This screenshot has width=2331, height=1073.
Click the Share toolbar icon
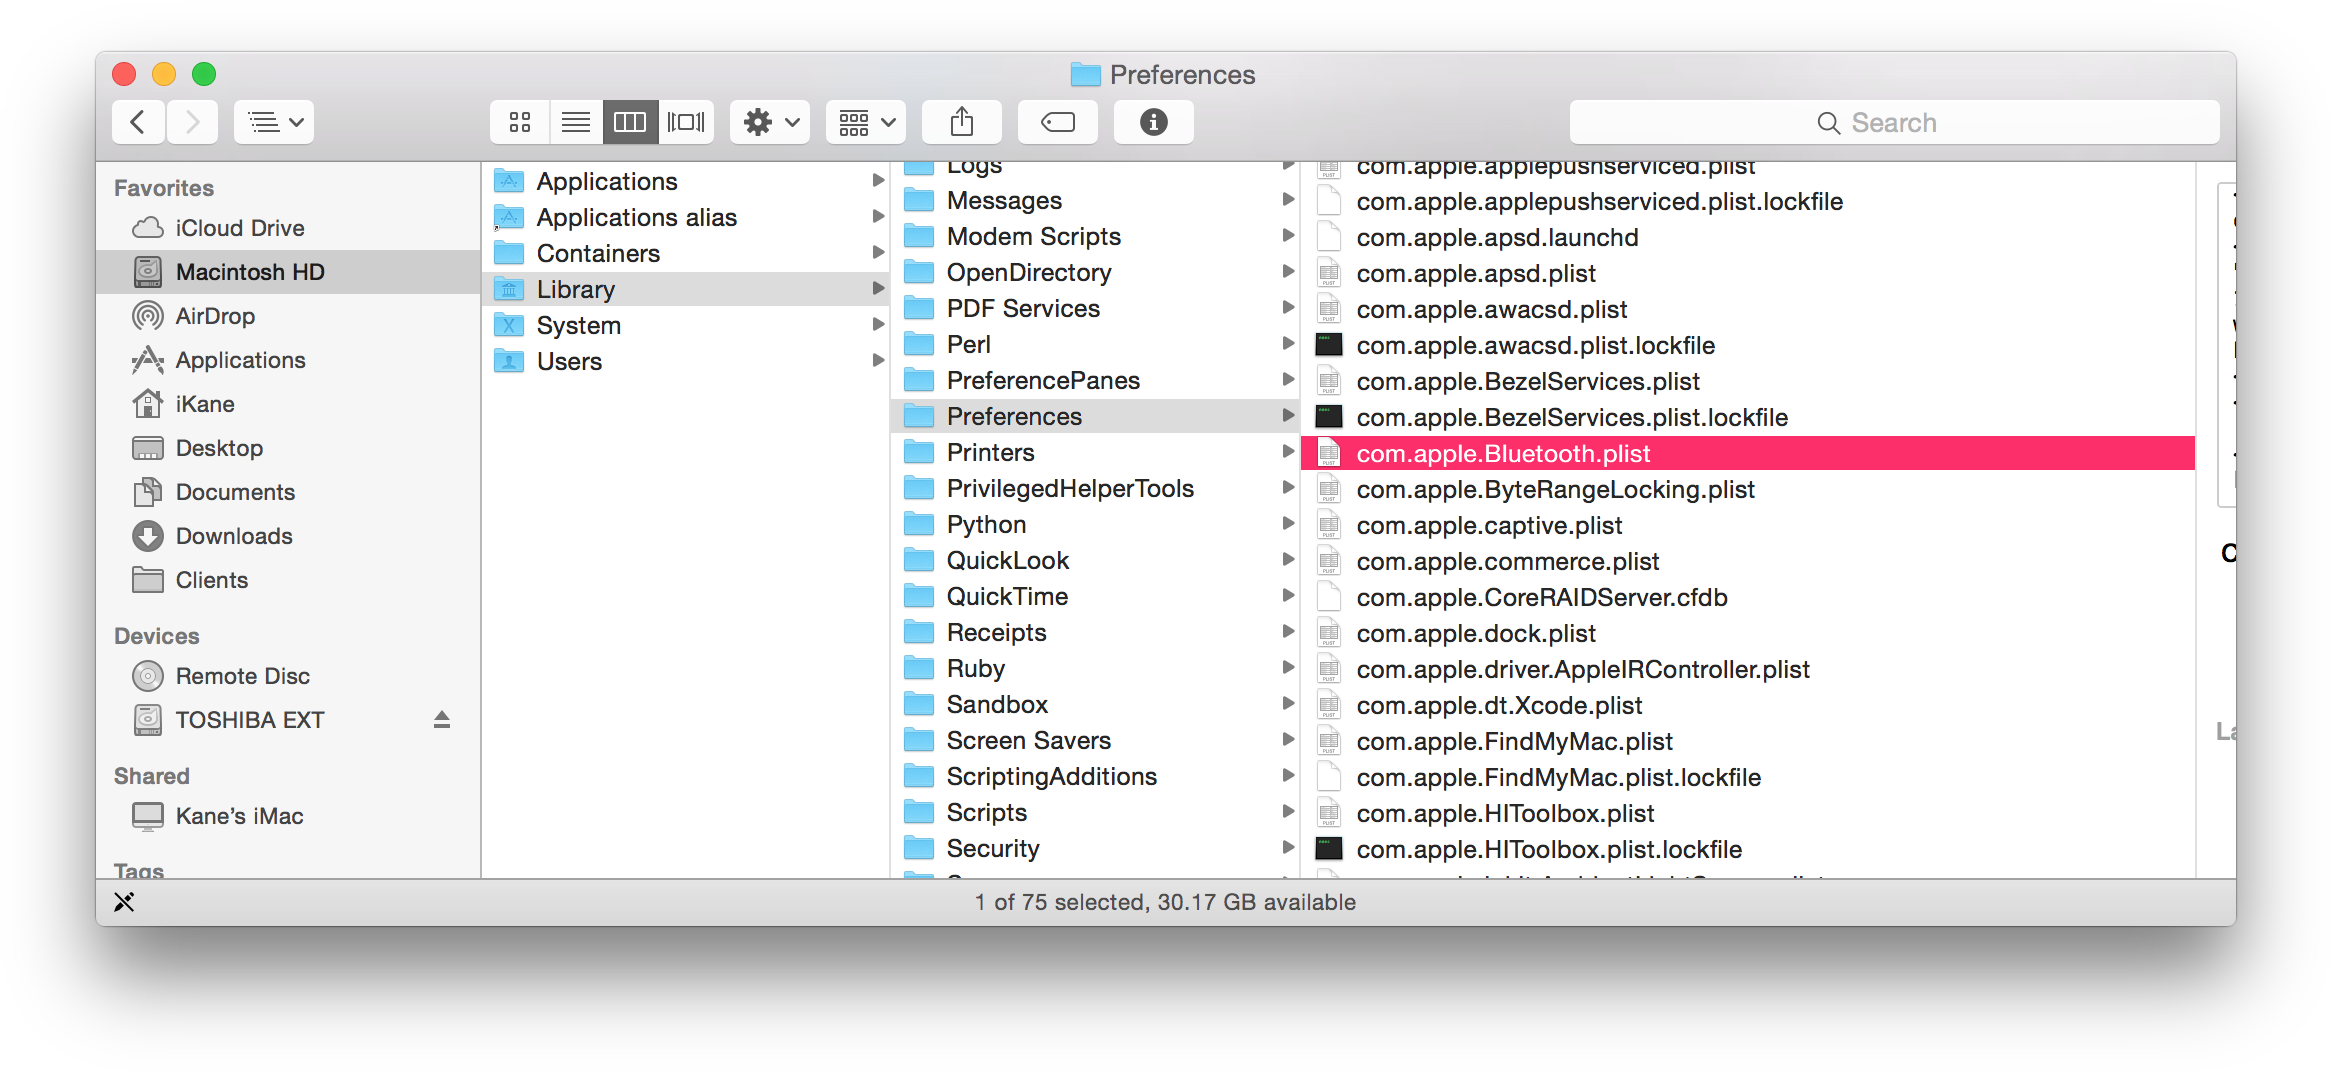coord(961,122)
